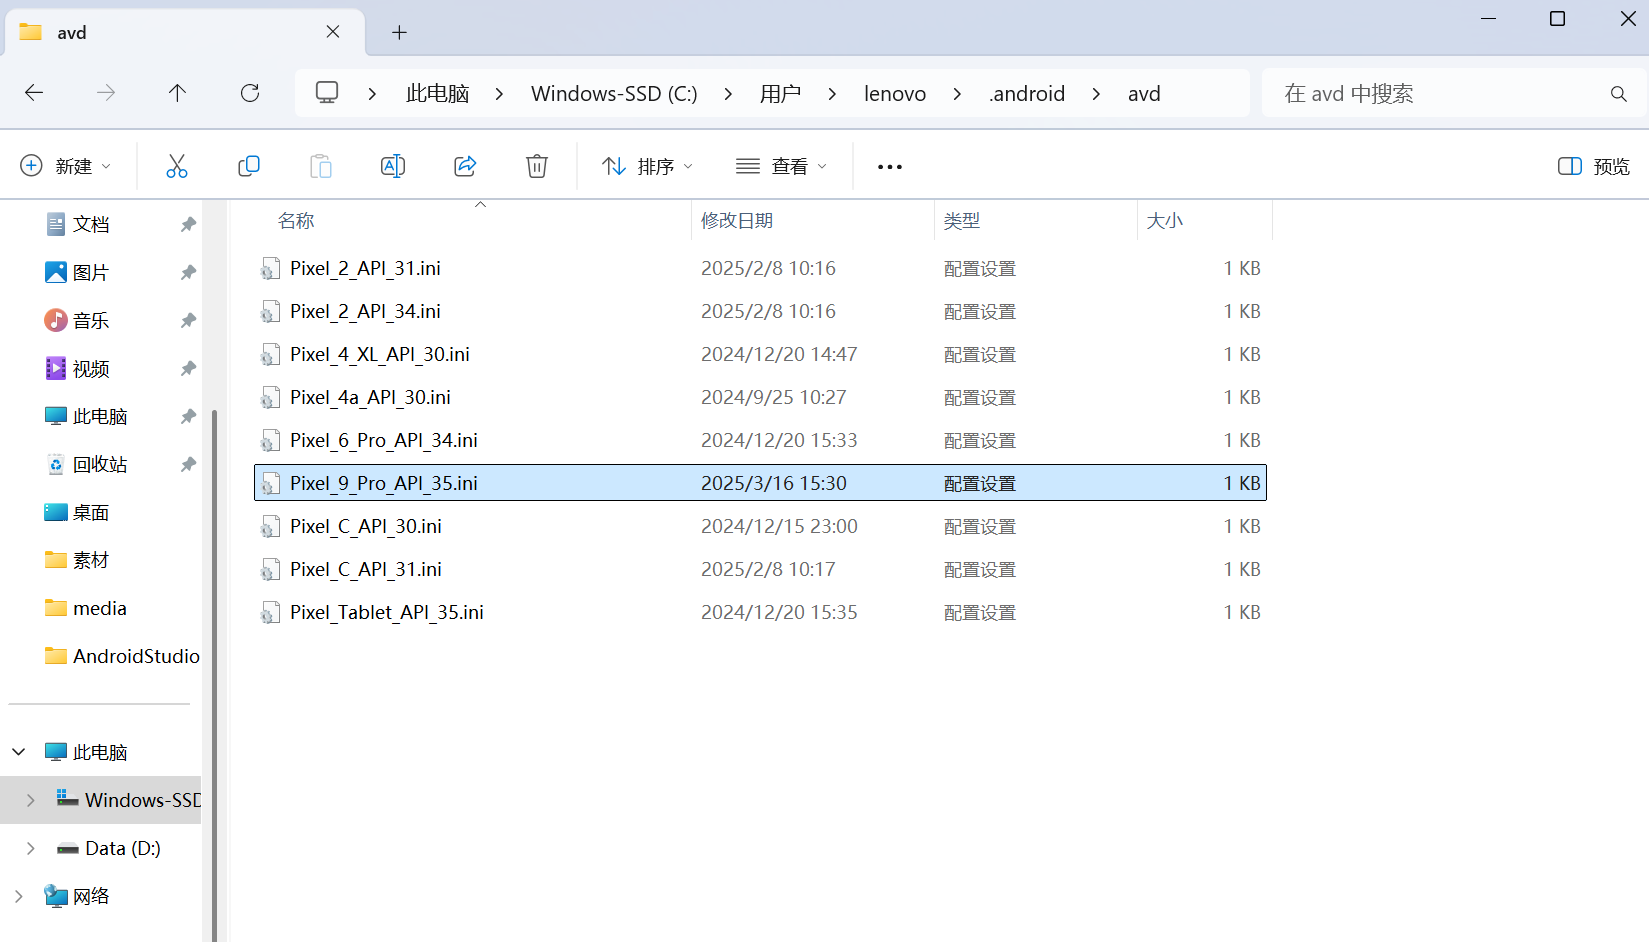Click the icon of Pixel_Tablet_API_35.ini

click(x=270, y=613)
